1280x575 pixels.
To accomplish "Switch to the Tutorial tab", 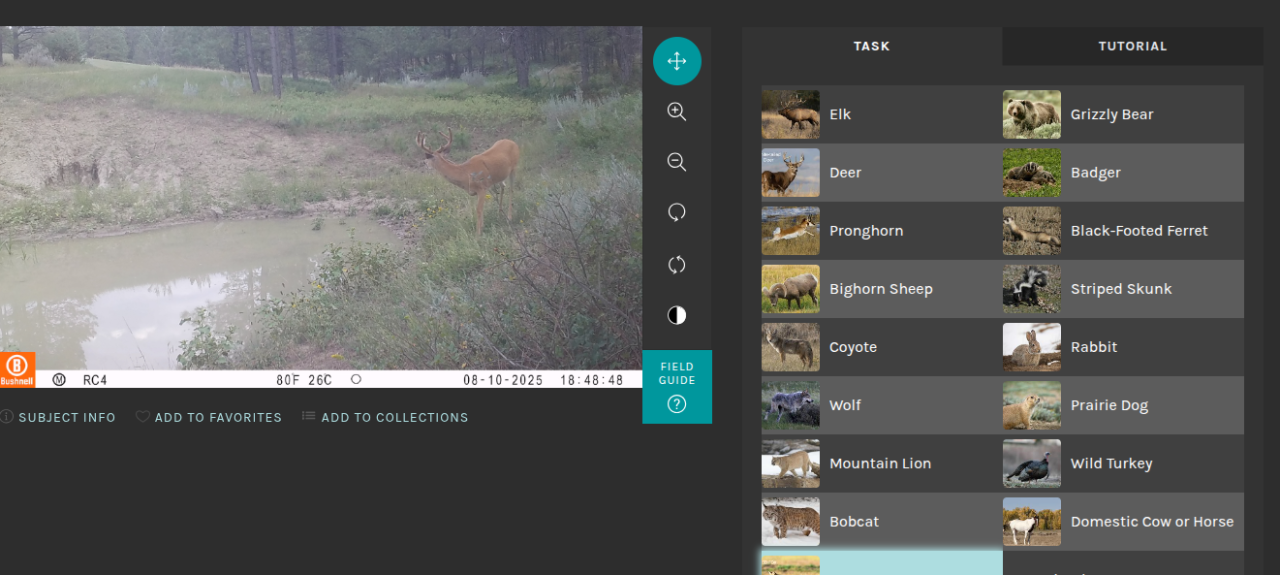I will 1132,46.
